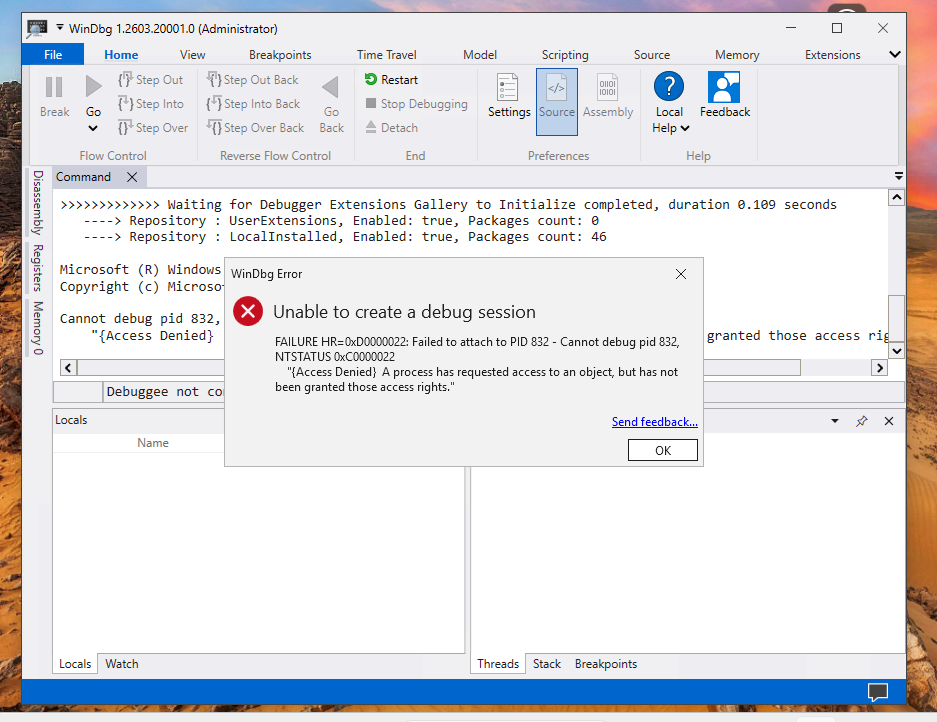The height and width of the screenshot is (722, 937).
Task: Switch to the Threads tab
Action: pos(498,663)
